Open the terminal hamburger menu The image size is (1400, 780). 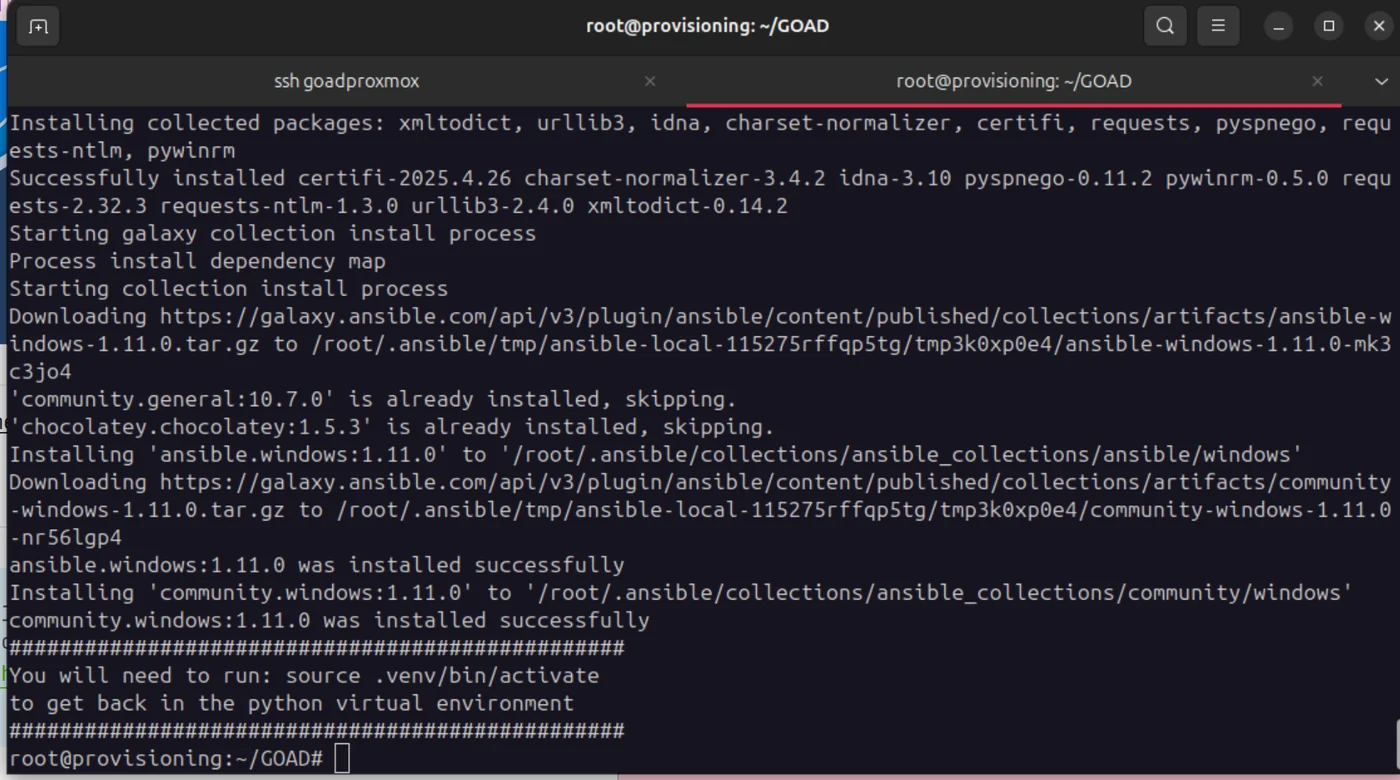click(1218, 26)
